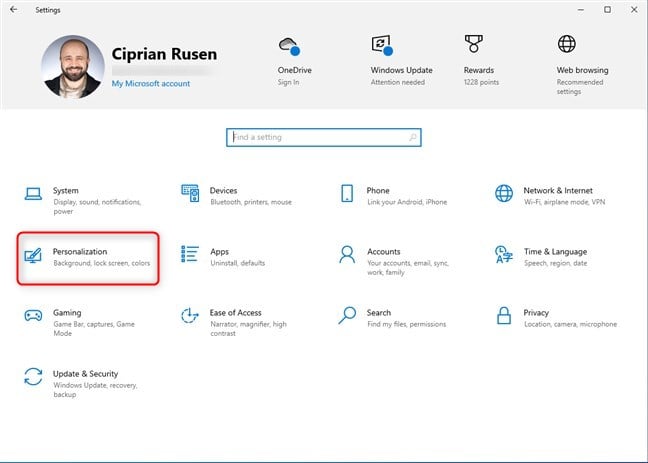The height and width of the screenshot is (463, 648).
Task: Click 'Display, sound, notifications, power' description
Action: (x=97, y=207)
